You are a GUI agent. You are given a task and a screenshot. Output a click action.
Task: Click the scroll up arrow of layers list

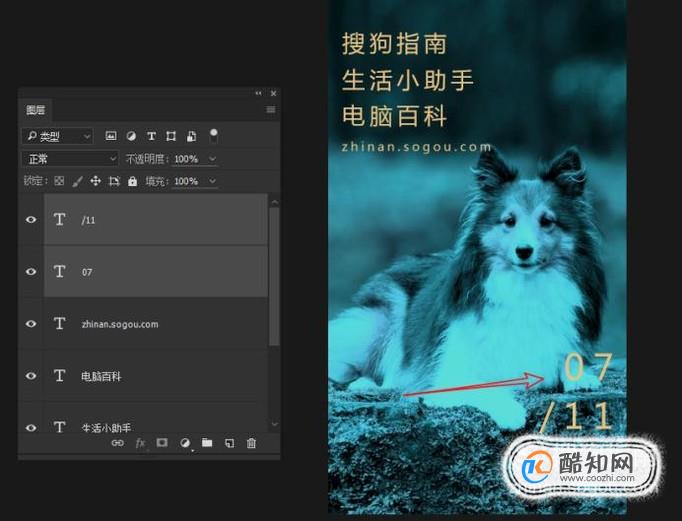[x=274, y=203]
